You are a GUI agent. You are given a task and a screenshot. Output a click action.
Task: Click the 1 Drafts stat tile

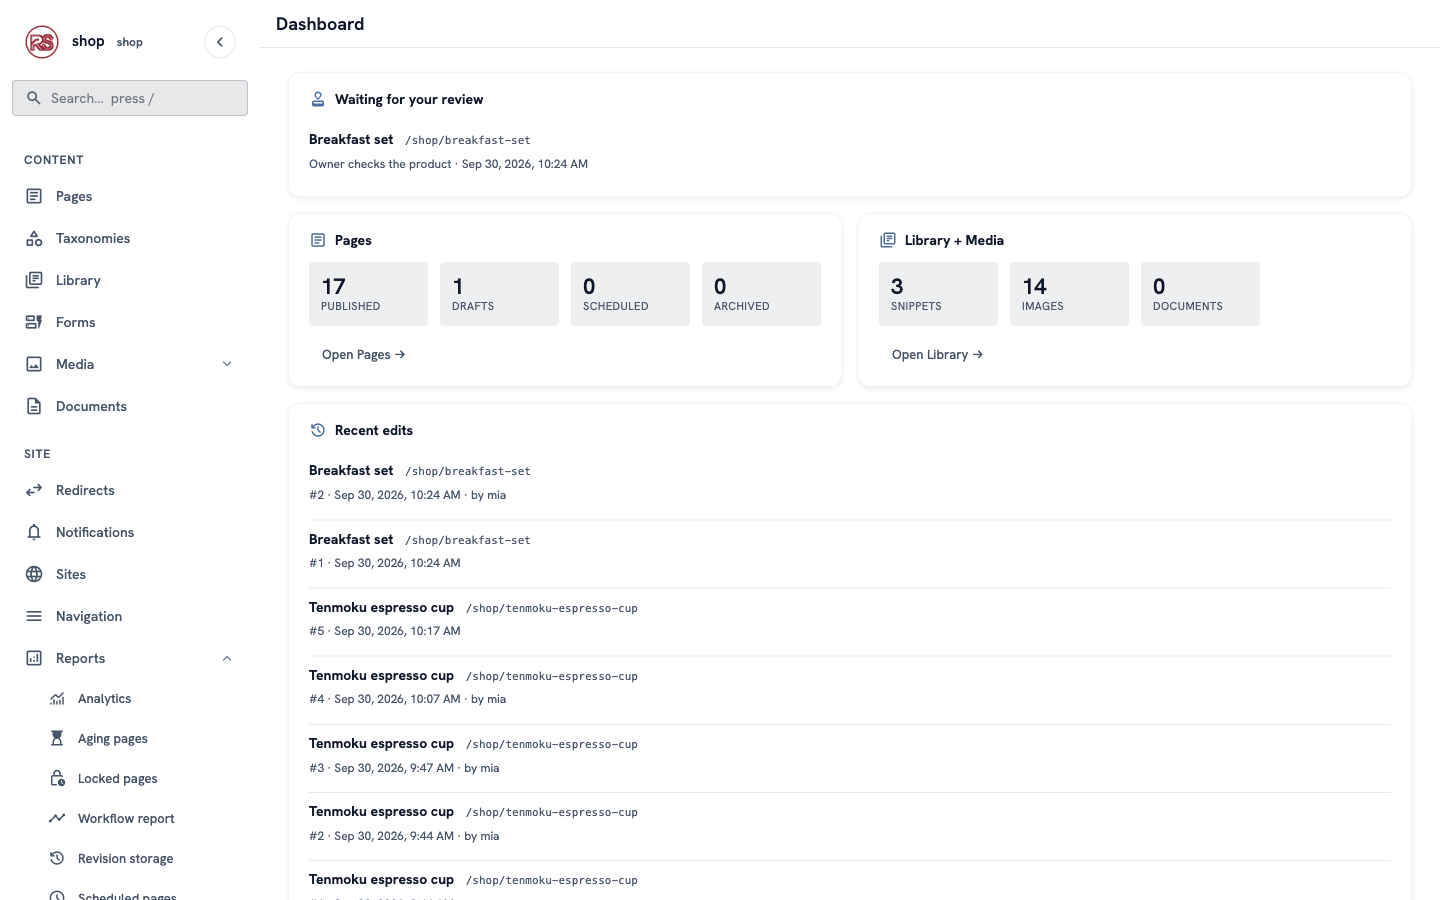499,294
